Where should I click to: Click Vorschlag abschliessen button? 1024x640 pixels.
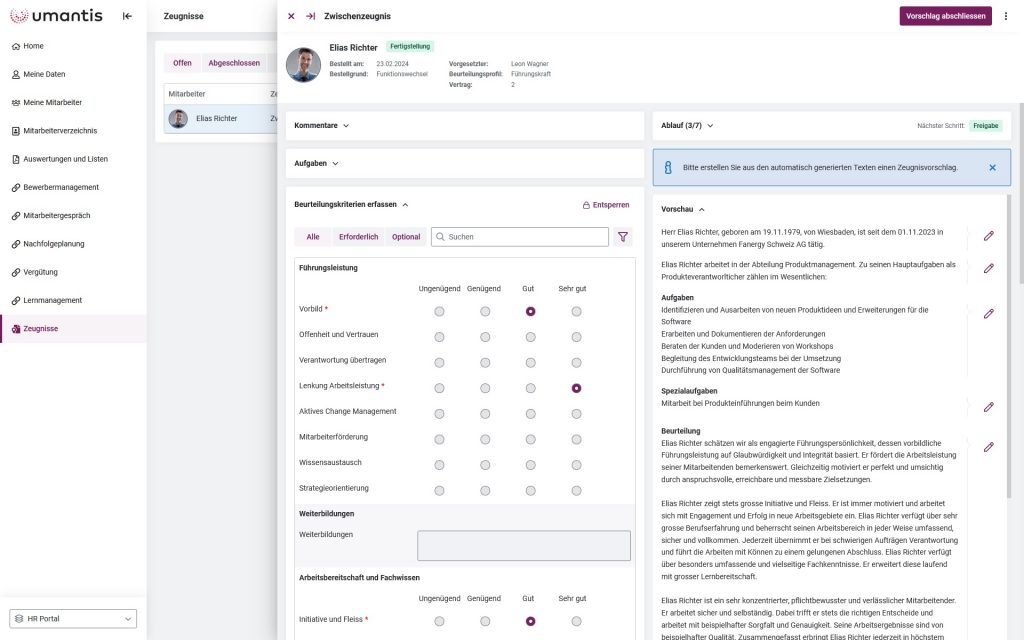pyautogui.click(x=945, y=16)
